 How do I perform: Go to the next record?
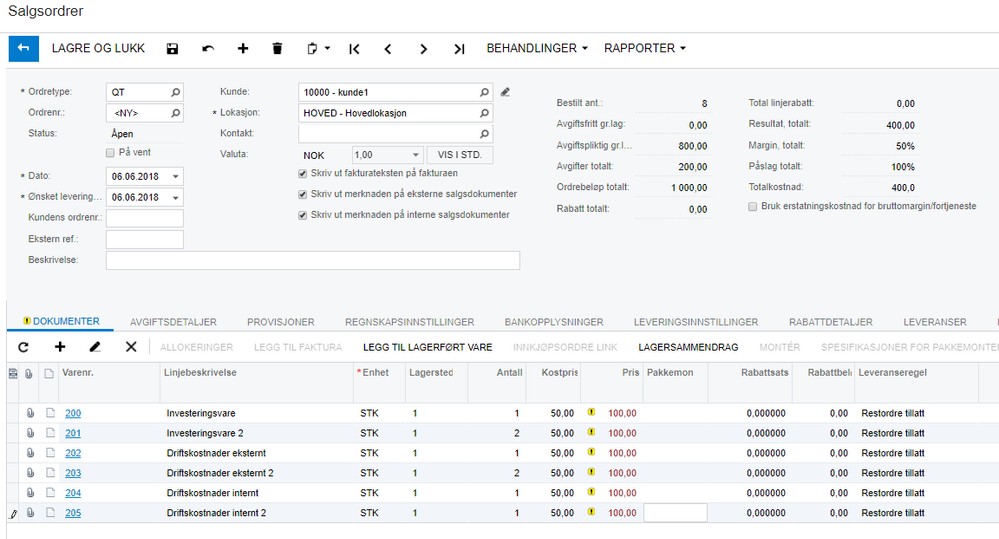pyautogui.click(x=424, y=48)
